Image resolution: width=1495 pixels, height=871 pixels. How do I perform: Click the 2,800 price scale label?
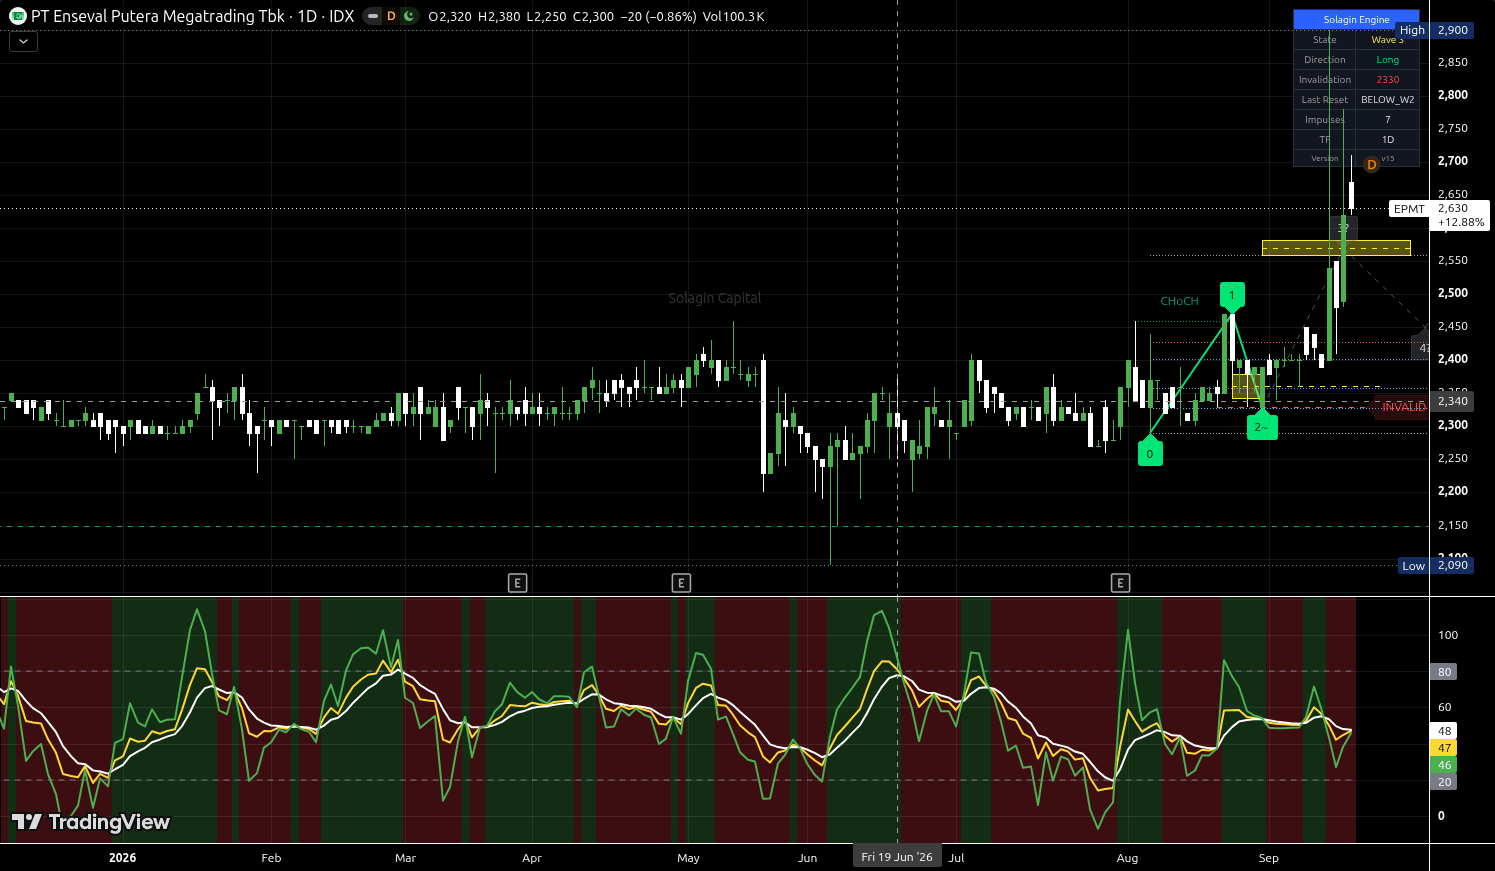pyautogui.click(x=1452, y=95)
